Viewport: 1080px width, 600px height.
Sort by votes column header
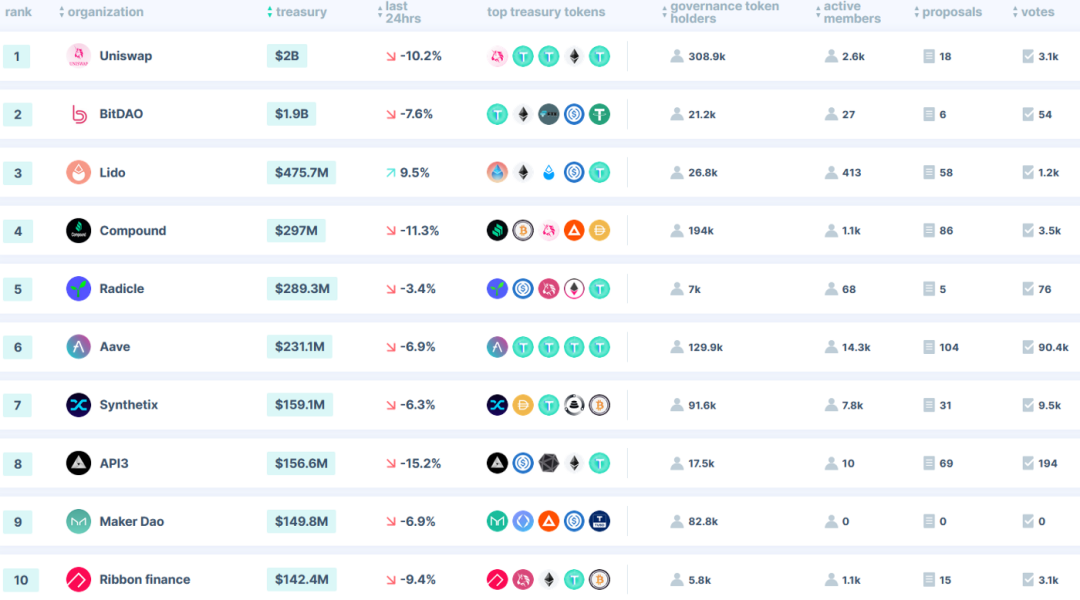pos(1037,12)
